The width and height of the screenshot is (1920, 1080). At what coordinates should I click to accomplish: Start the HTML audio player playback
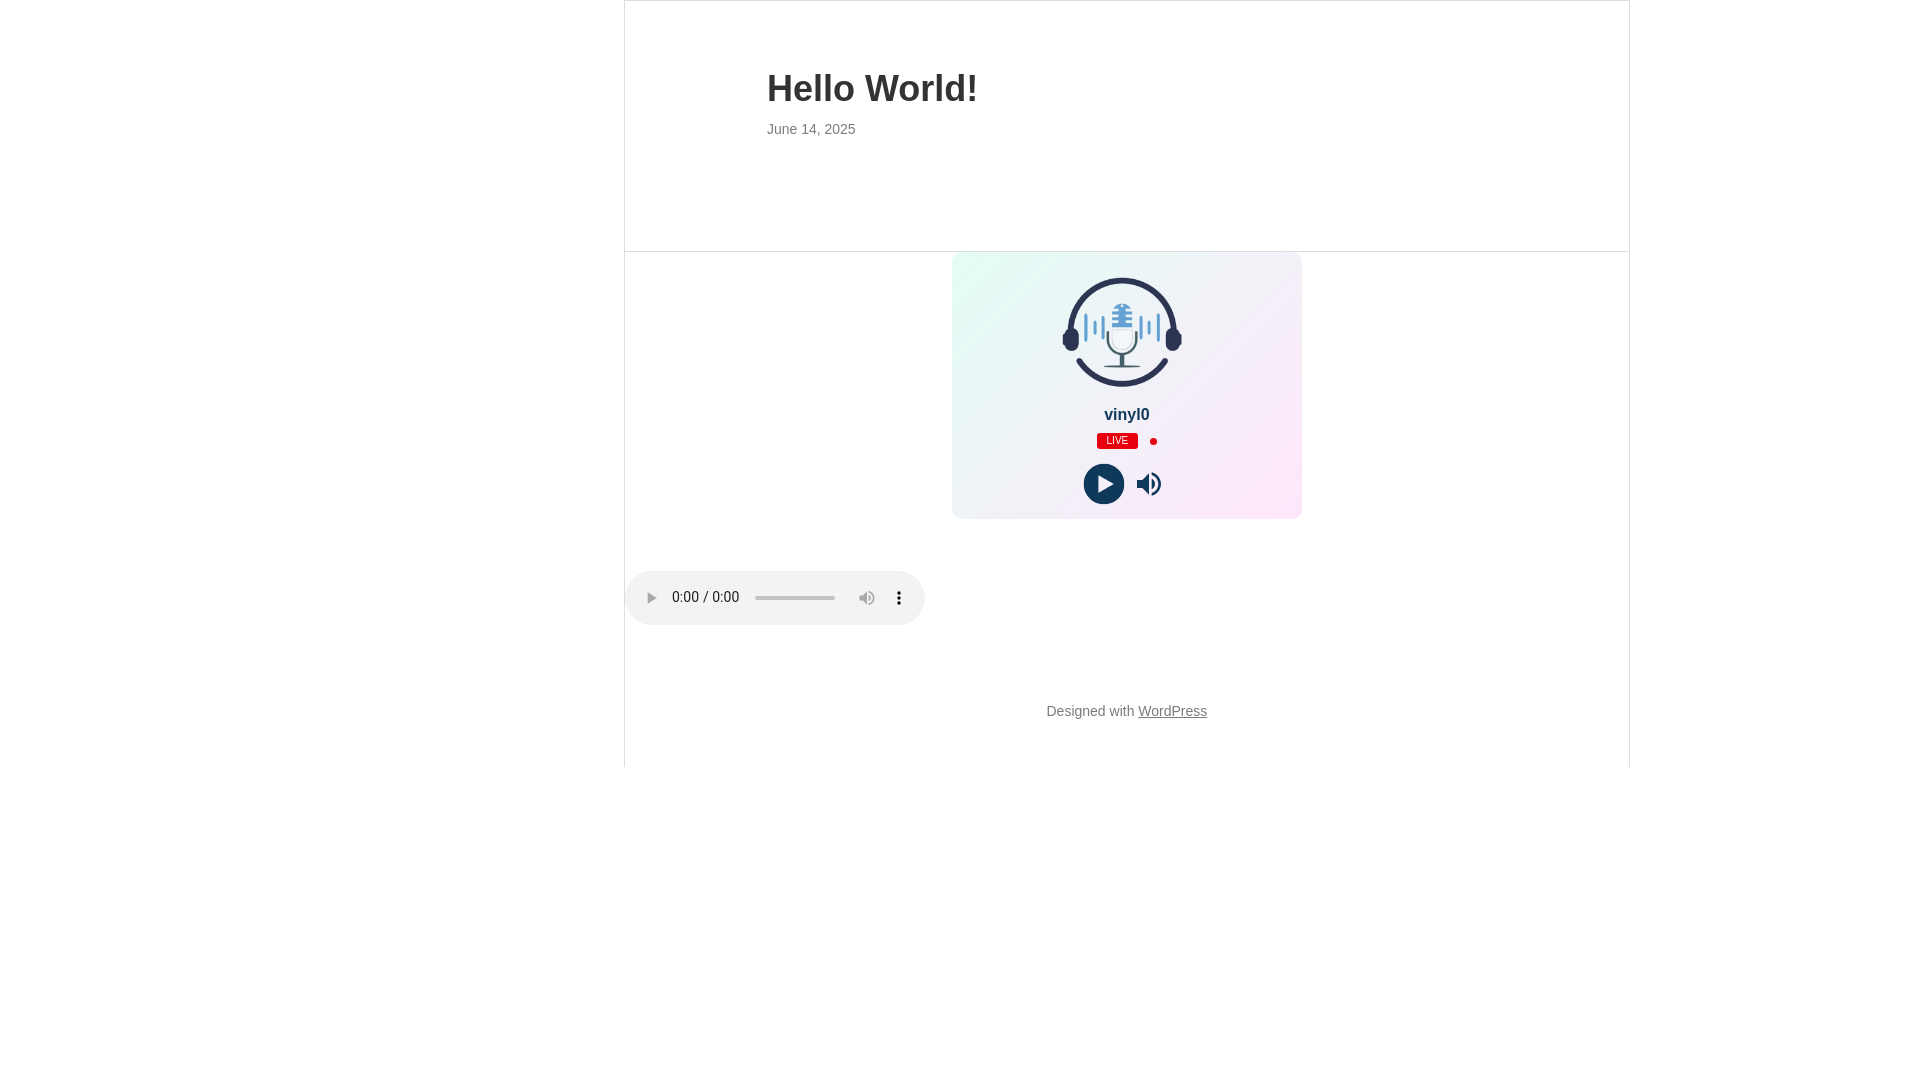(x=651, y=598)
